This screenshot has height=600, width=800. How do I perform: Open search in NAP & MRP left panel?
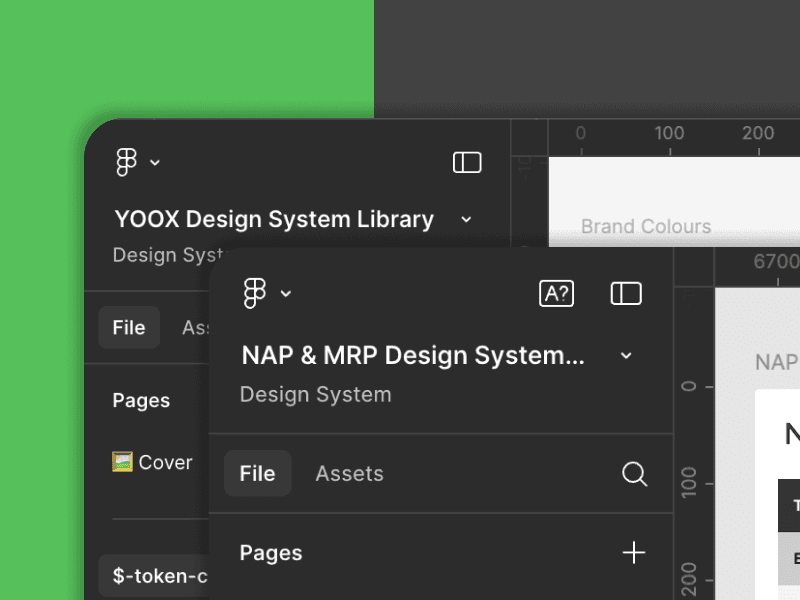point(634,474)
